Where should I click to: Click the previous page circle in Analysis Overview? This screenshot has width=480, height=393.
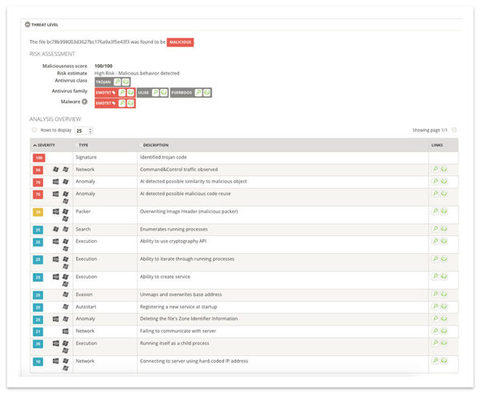tap(34, 130)
